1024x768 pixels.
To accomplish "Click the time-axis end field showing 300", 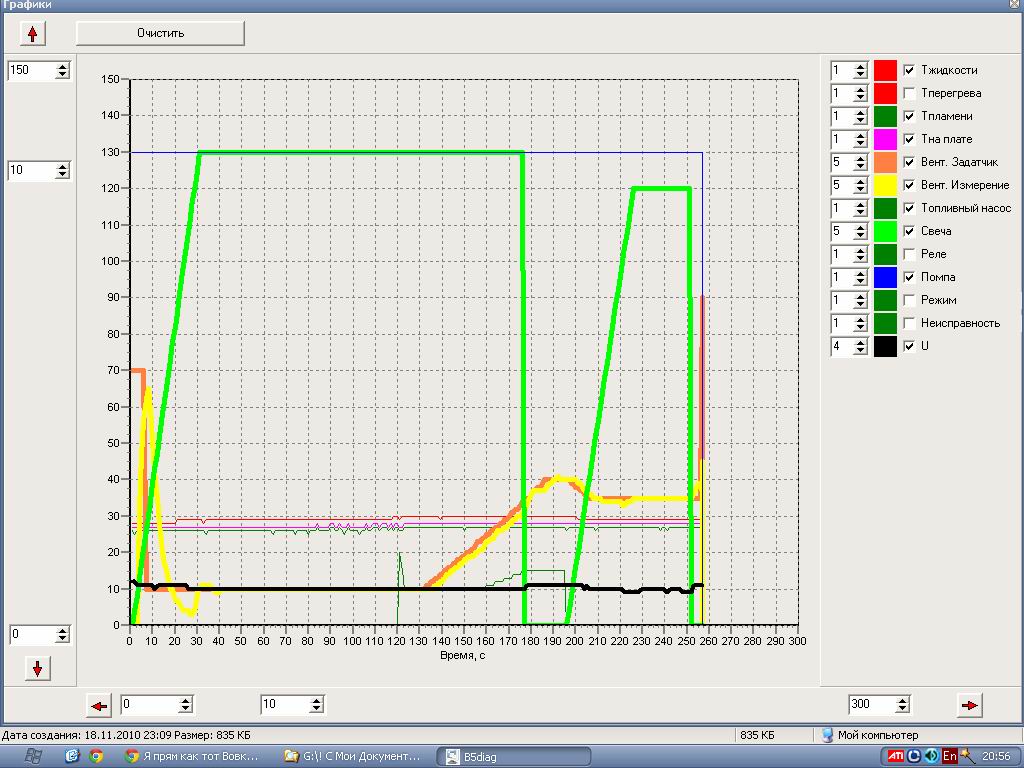I will 879,705.
